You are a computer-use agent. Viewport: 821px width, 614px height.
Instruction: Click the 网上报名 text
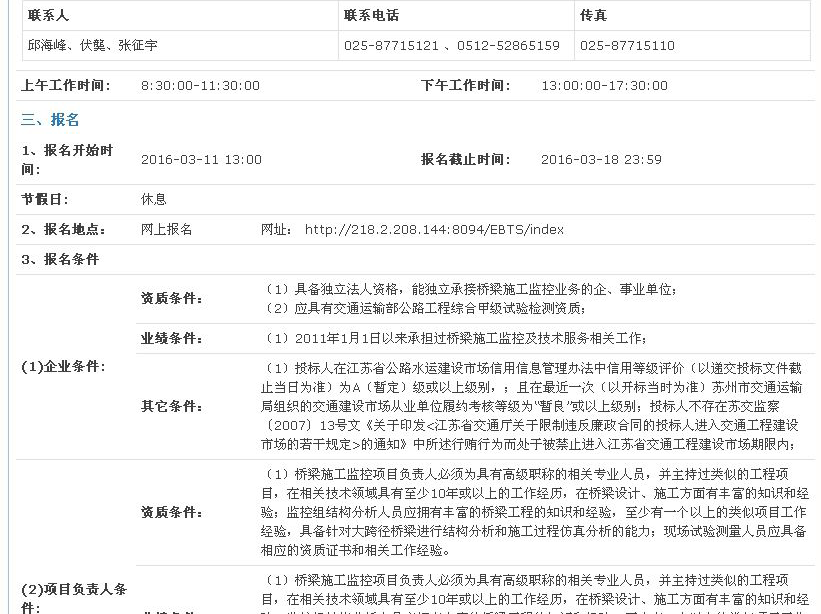pyautogui.click(x=166, y=229)
